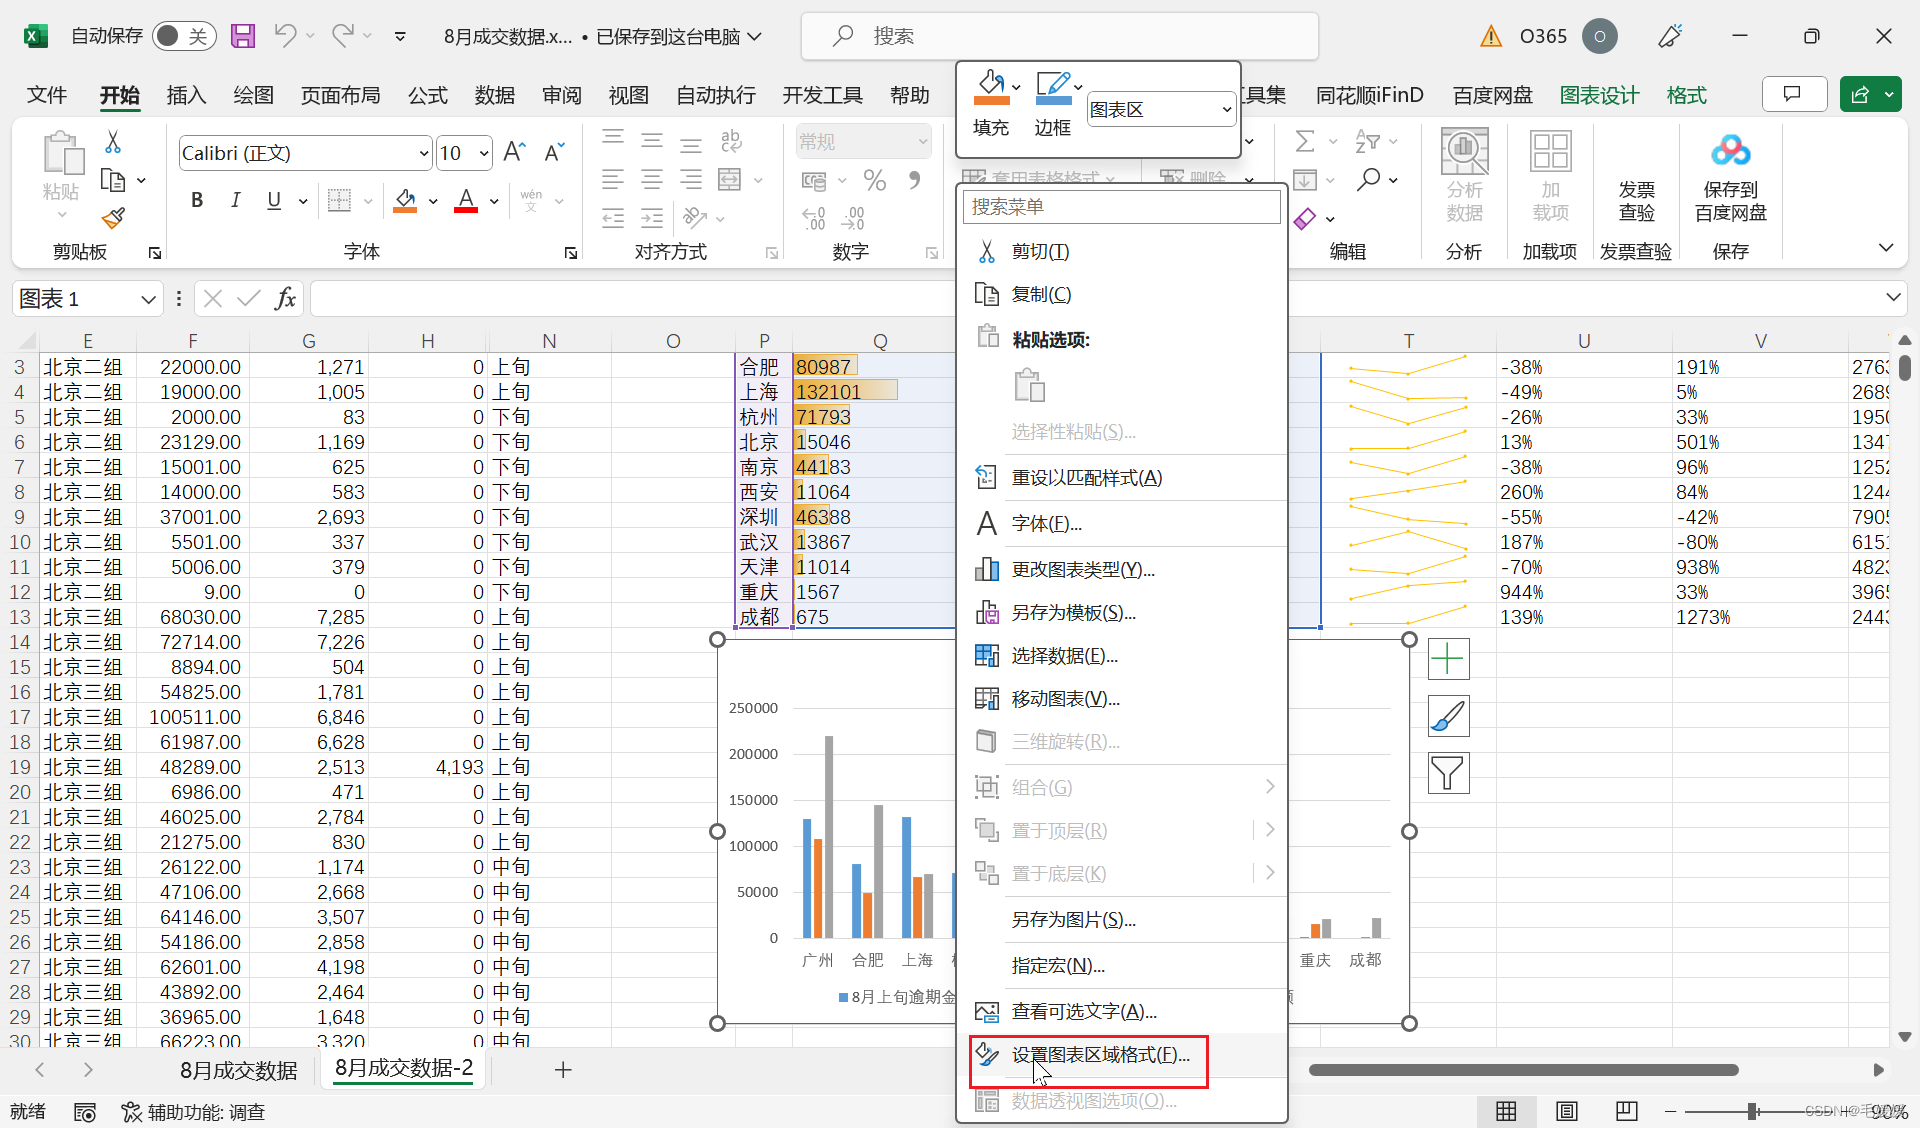Viewport: 1920px width, 1128px height.
Task: Choose 移动图表 from context menu
Action: pyautogui.click(x=1121, y=698)
